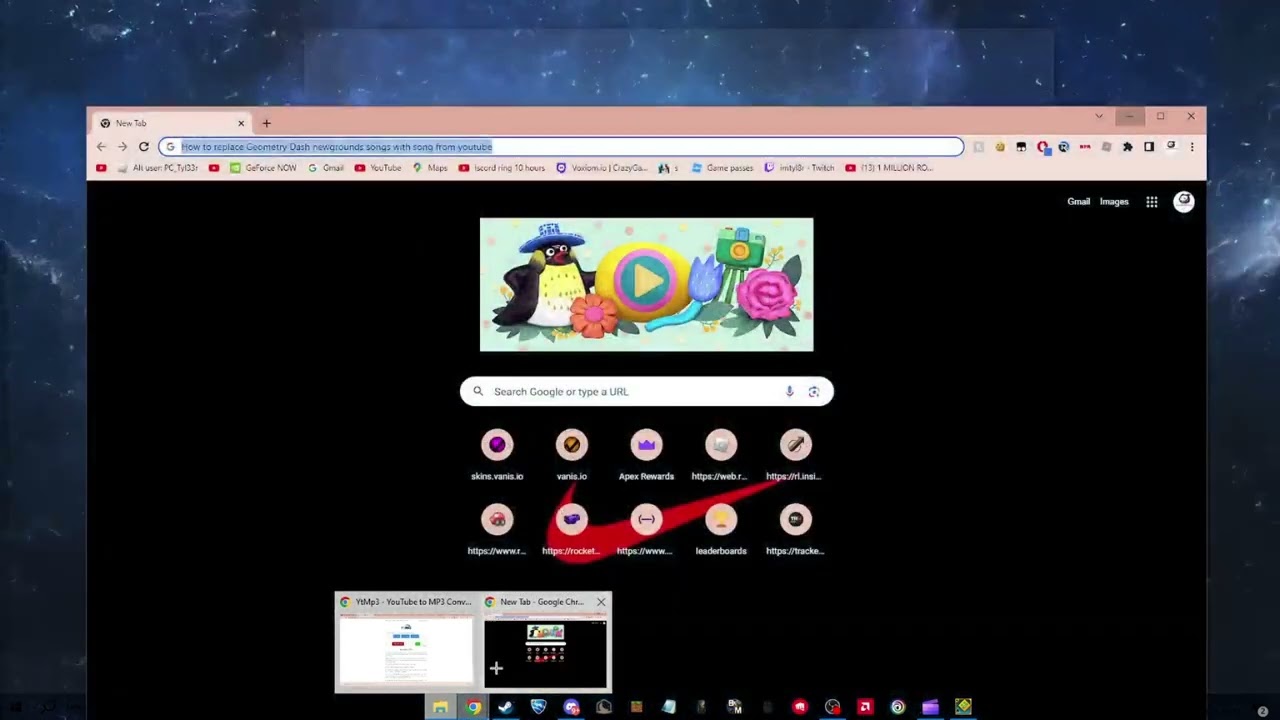
Task: Click the Google search box
Action: 646,392
